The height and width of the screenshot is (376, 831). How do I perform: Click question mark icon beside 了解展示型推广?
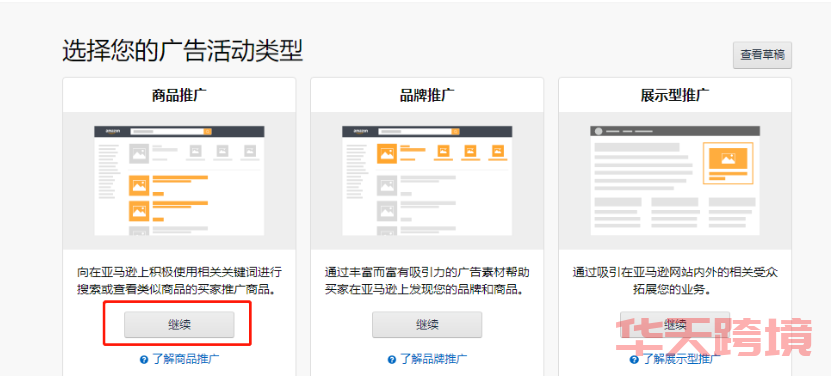pyautogui.click(x=635, y=360)
